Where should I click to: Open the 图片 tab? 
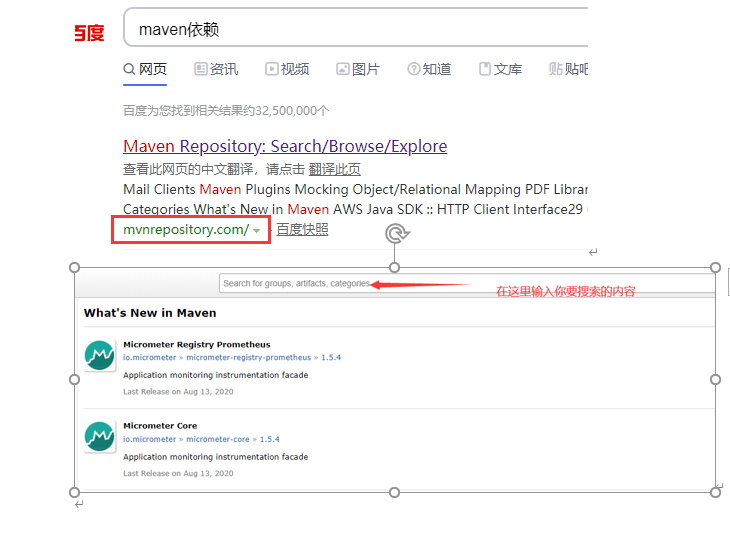[x=358, y=69]
